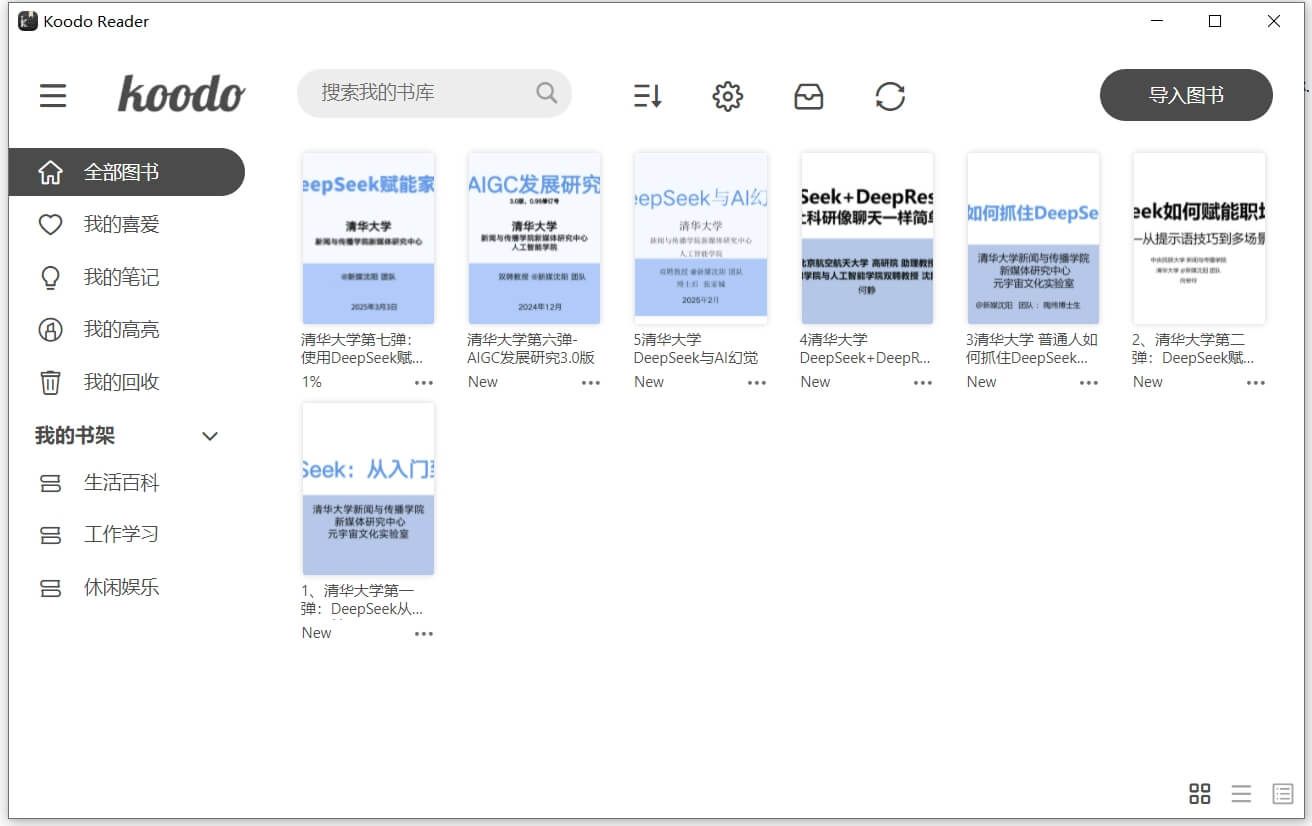Switch to detailed cover view mode
This screenshot has height=826, width=1312.
pyautogui.click(x=1282, y=793)
